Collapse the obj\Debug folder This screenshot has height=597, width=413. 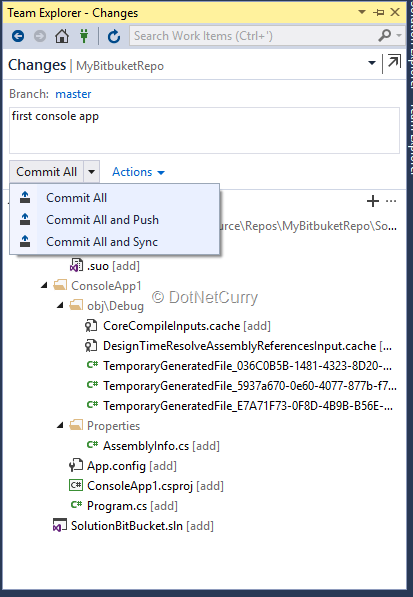60,305
